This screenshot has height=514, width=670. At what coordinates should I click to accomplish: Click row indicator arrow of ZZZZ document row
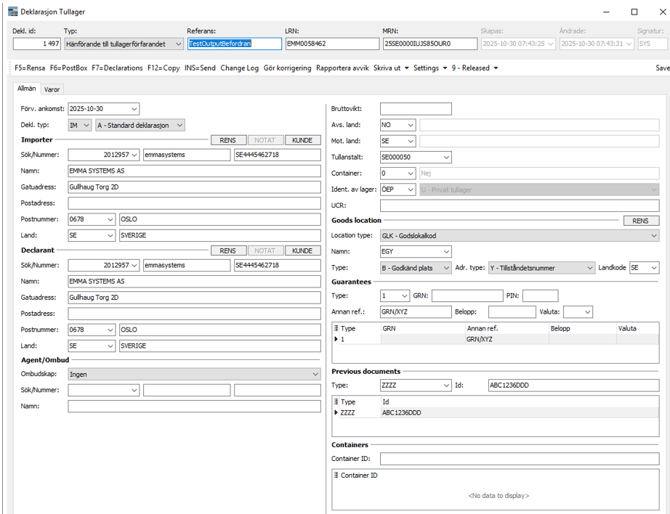336,412
